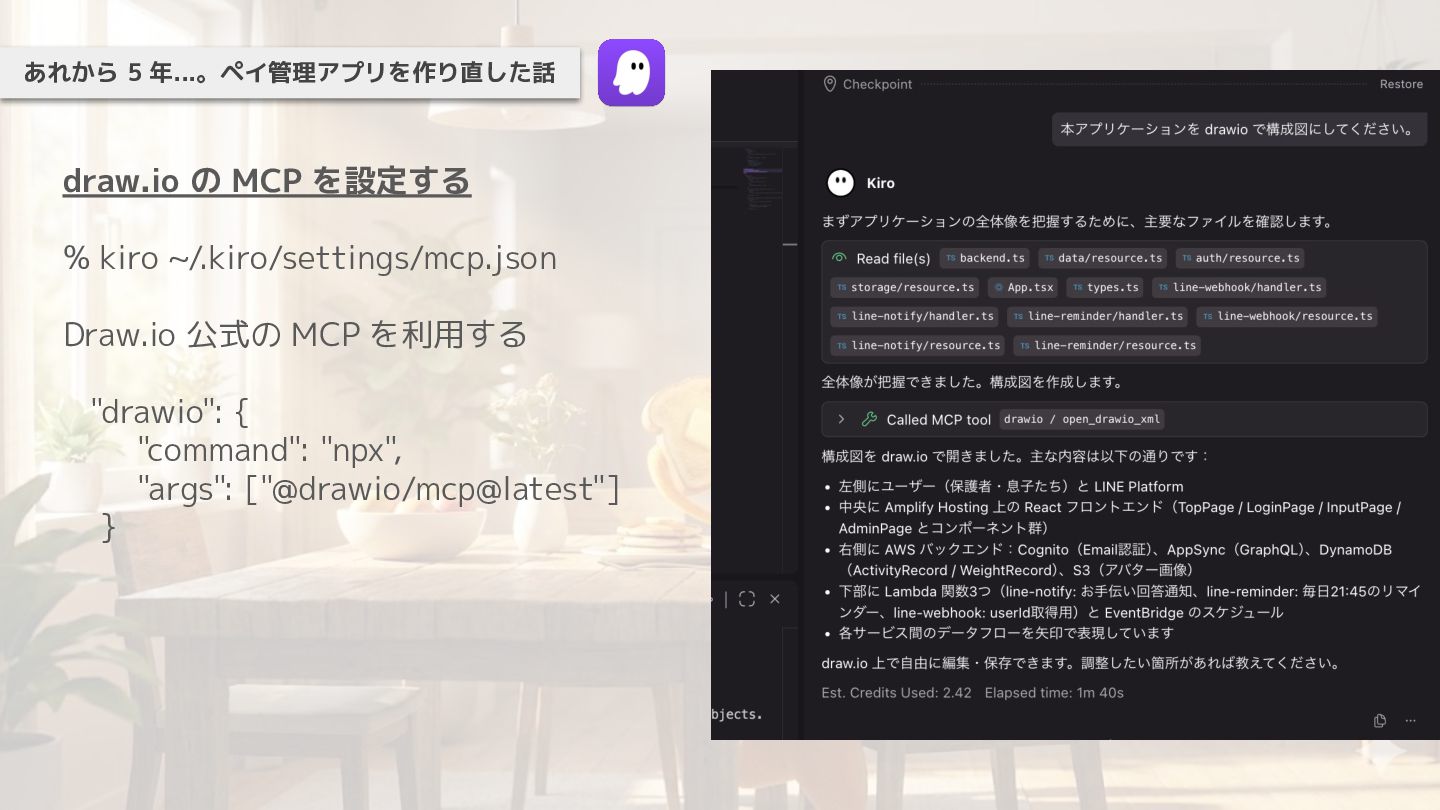Click the Restore checkpoint link
Viewport: 1440px width, 810px height.
(x=1401, y=84)
